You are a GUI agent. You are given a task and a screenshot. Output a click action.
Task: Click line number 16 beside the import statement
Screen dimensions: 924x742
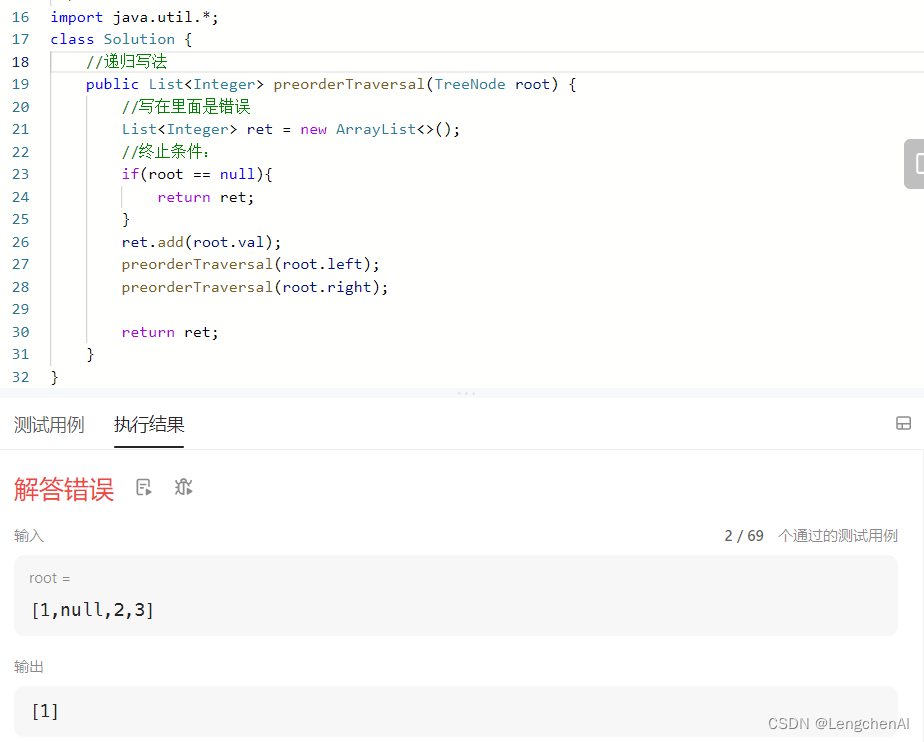point(20,16)
